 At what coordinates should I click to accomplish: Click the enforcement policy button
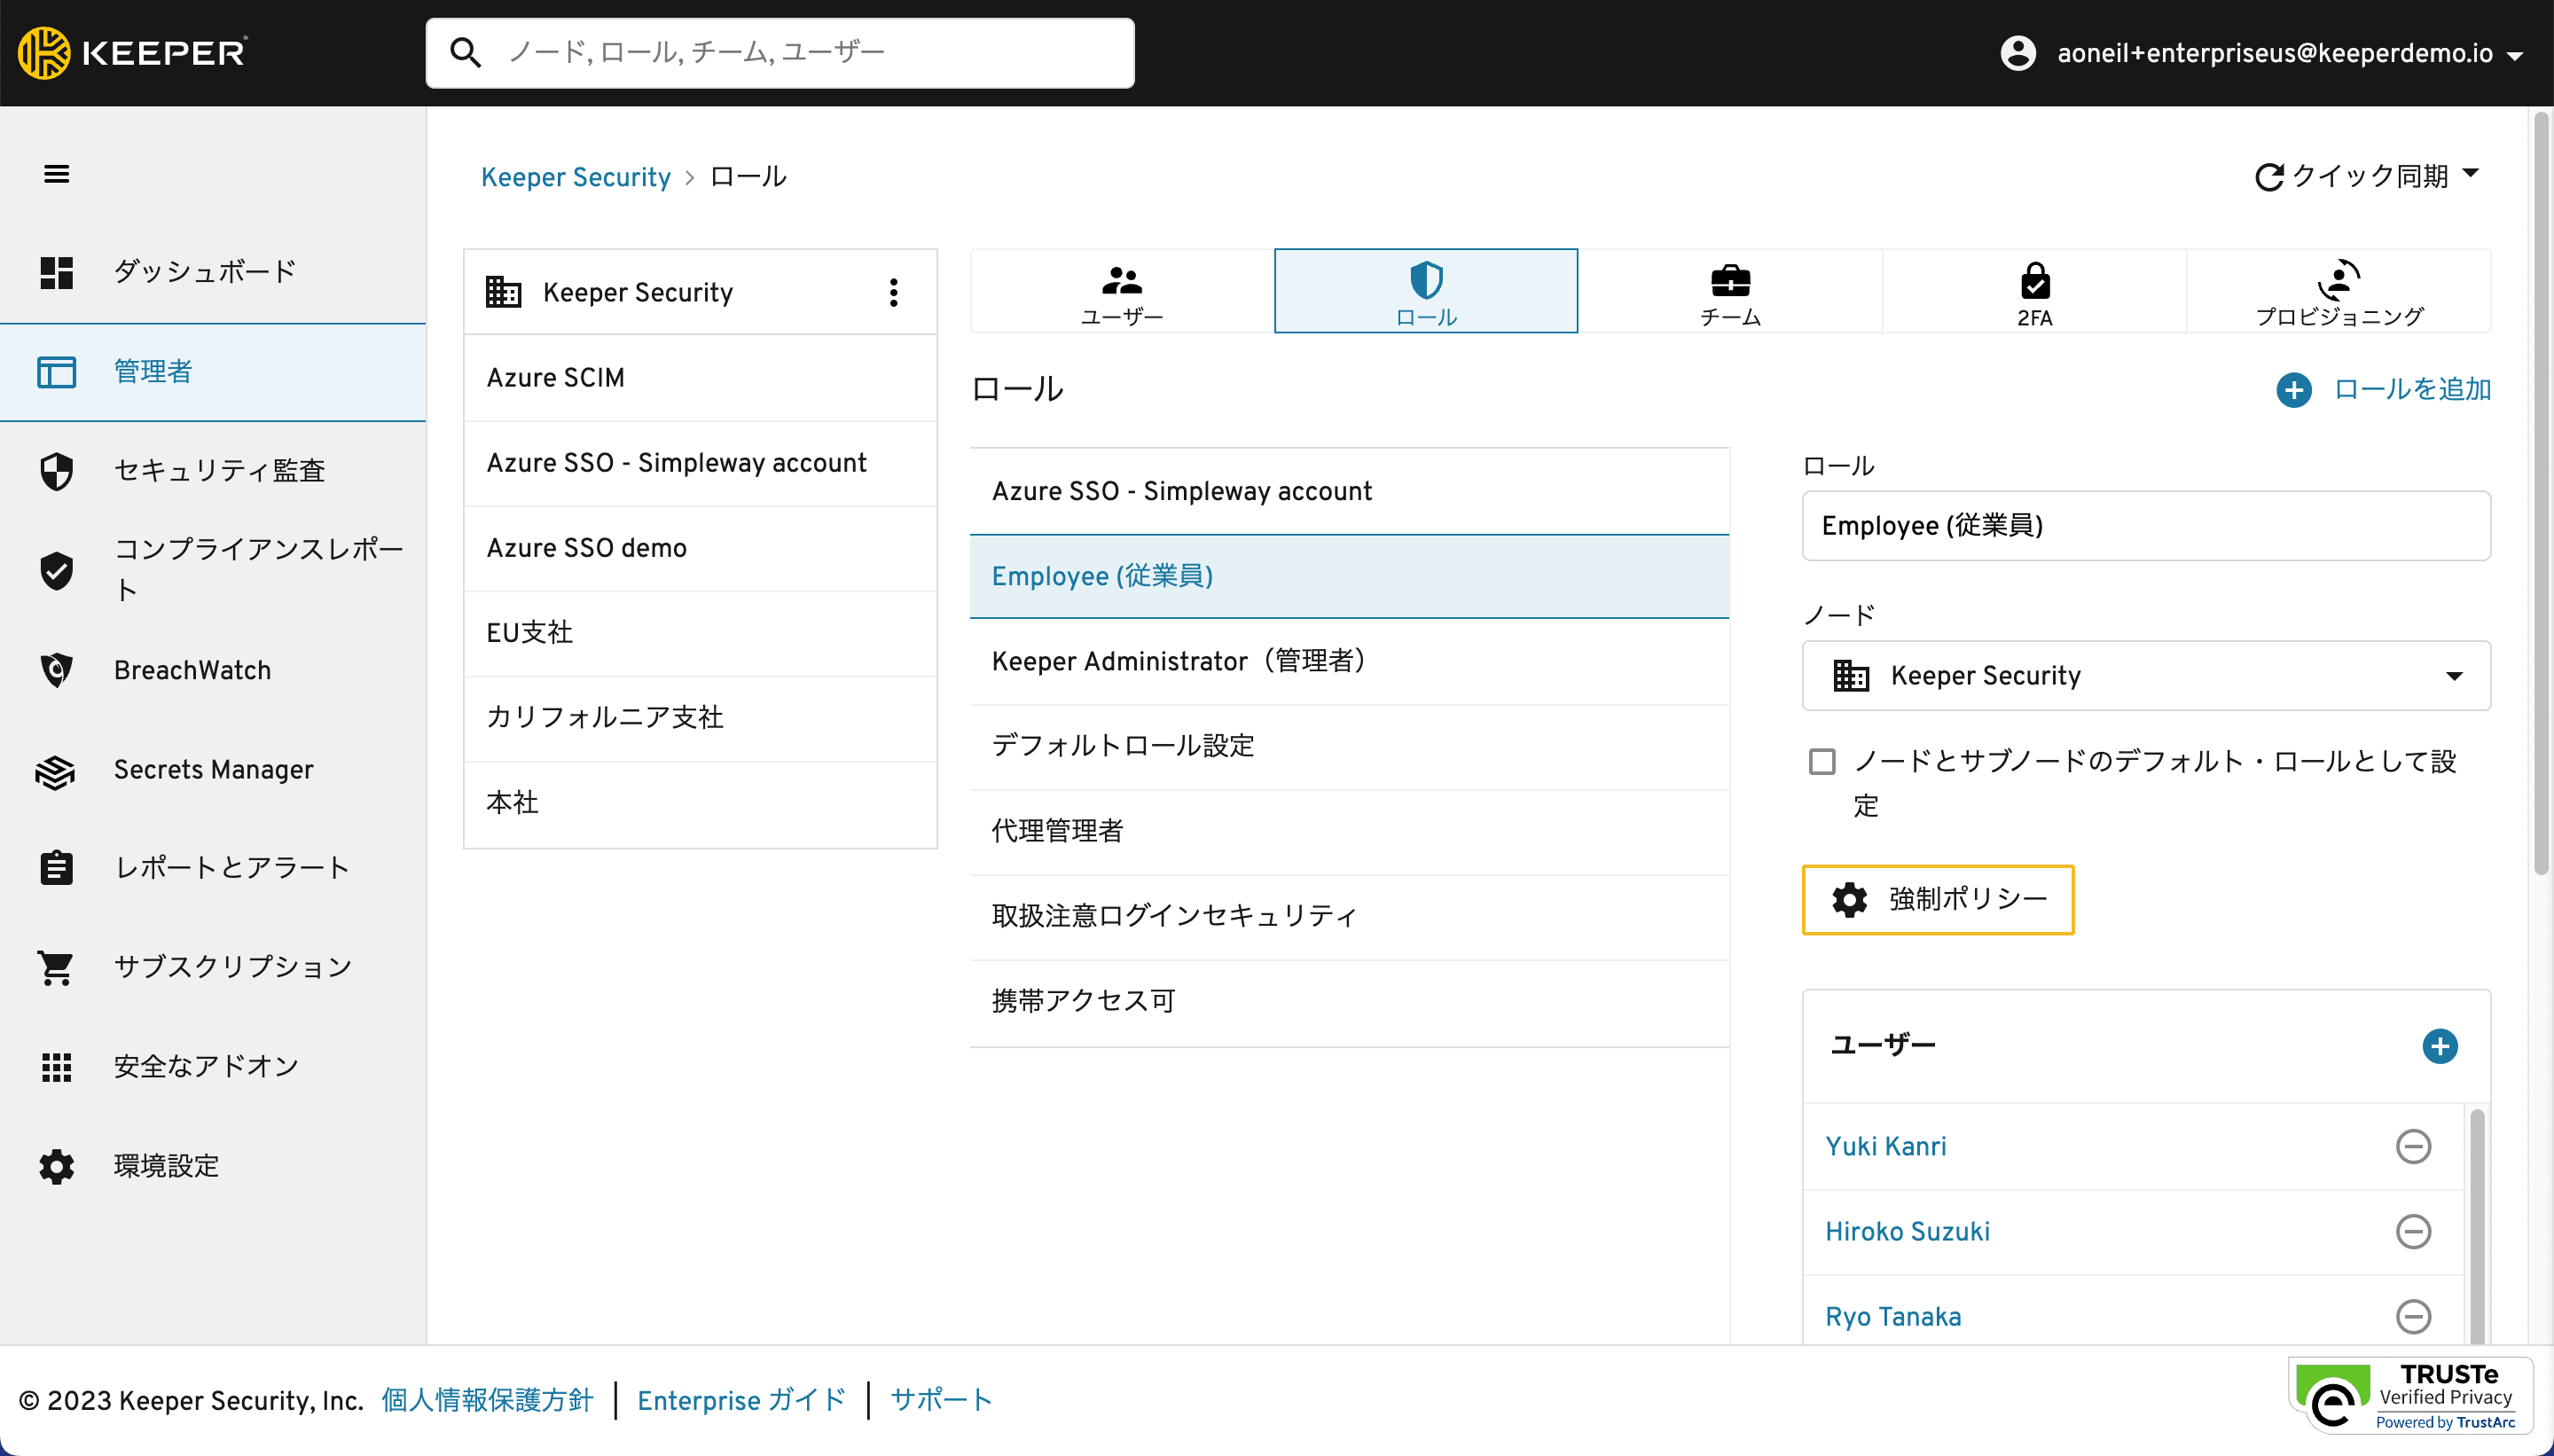click(1937, 899)
